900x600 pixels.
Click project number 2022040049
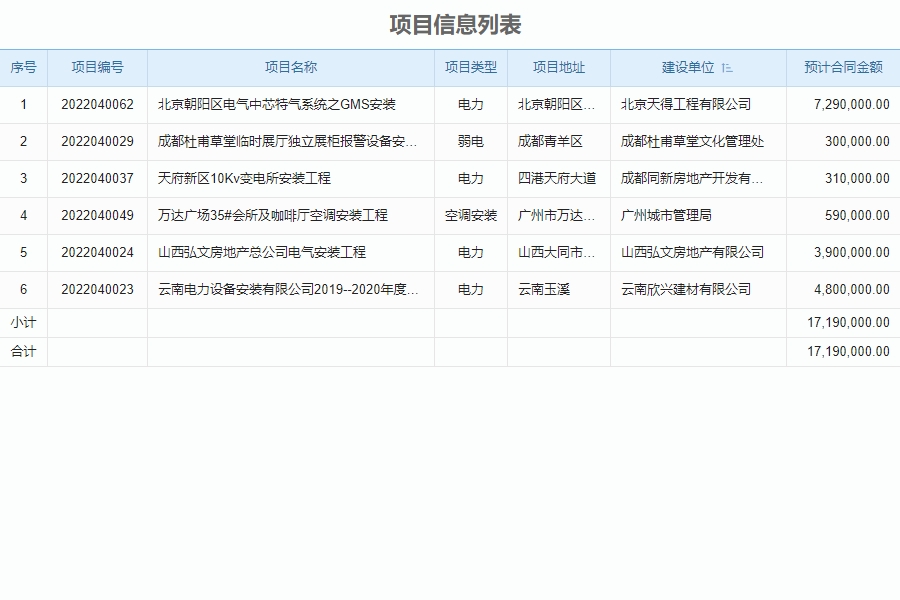click(98, 215)
